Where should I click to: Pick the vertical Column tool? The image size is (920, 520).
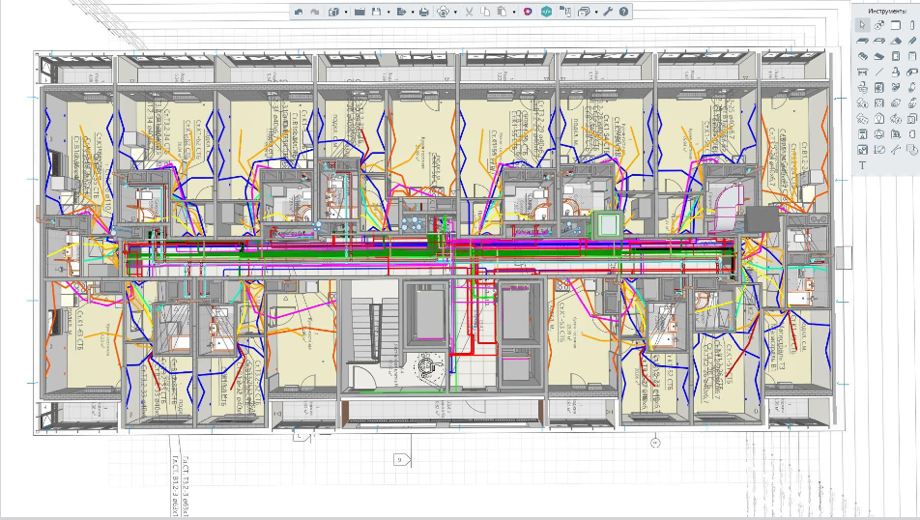(x=912, y=25)
